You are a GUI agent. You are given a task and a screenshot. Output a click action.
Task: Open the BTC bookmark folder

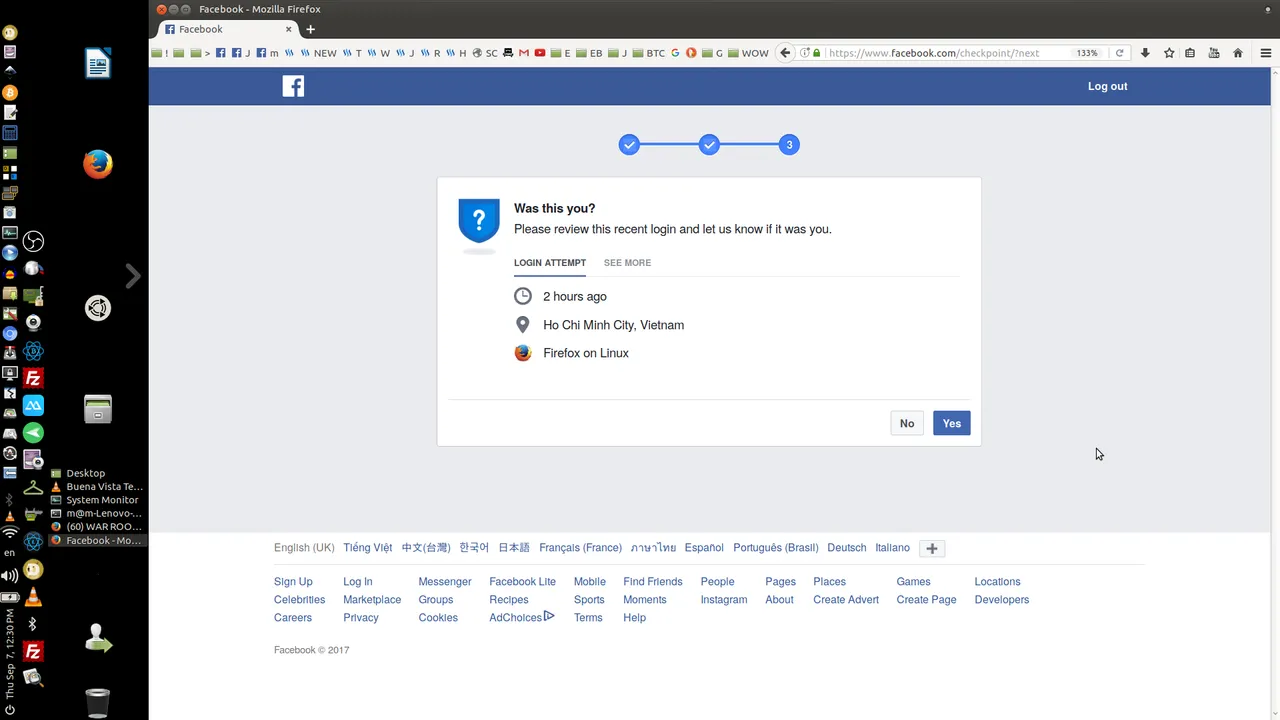pos(649,53)
